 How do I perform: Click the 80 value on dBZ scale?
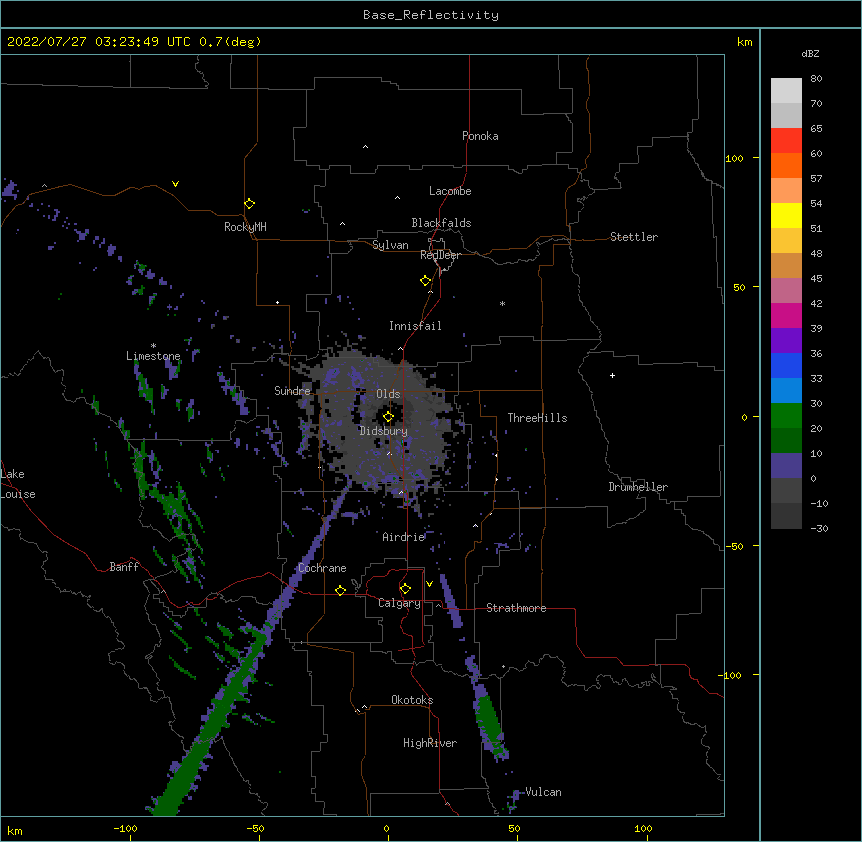pyautogui.click(x=816, y=79)
